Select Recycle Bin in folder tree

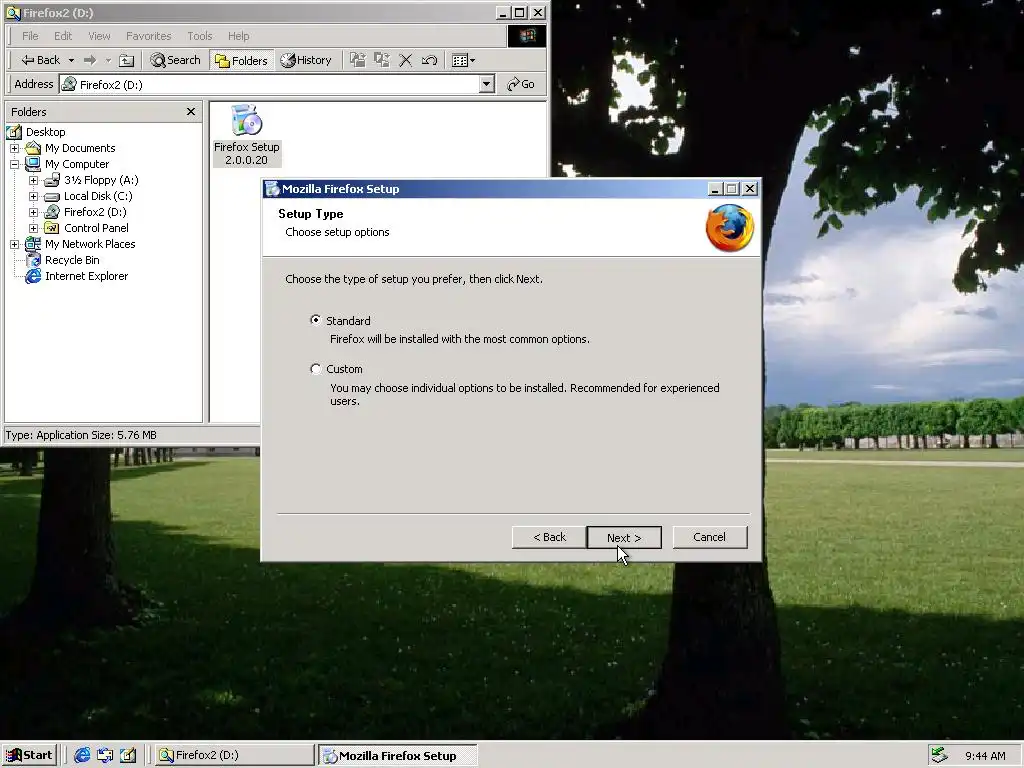(72, 260)
